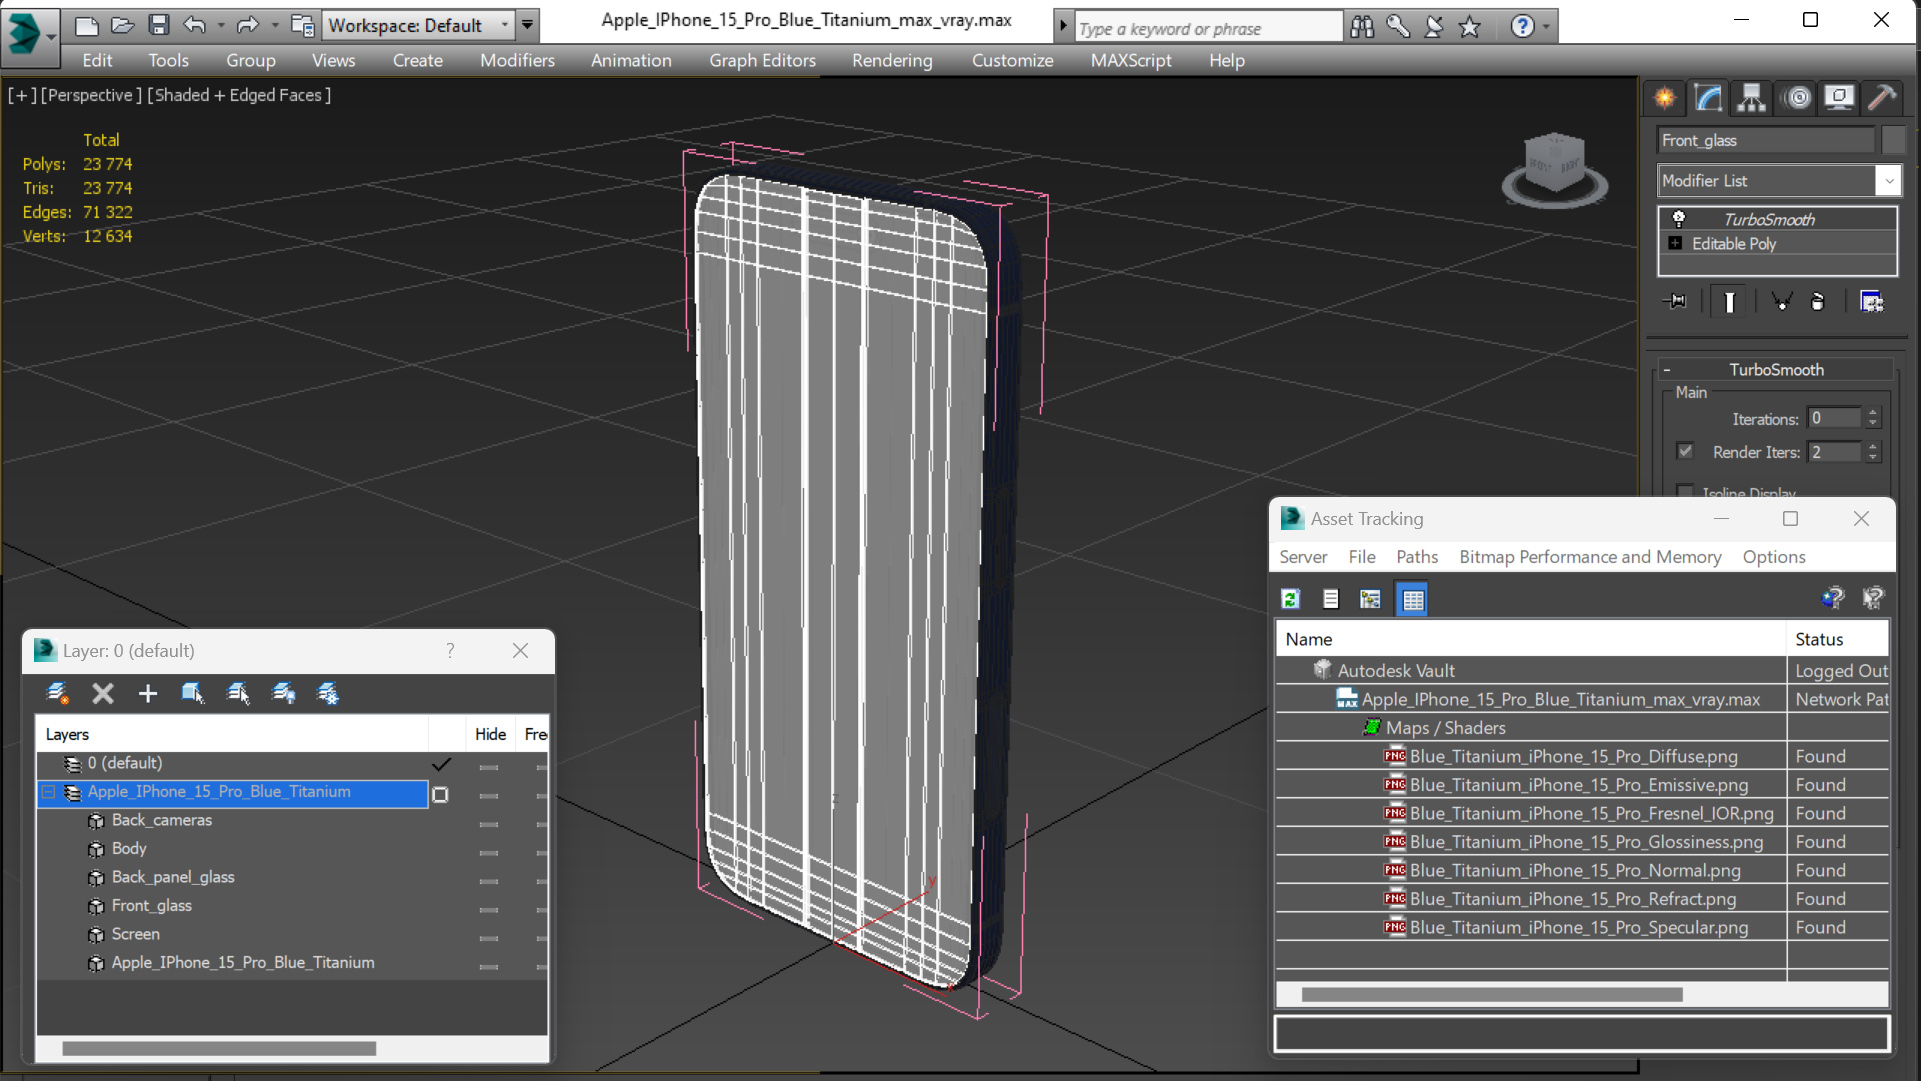This screenshot has height=1081, width=1921.
Task: Save scene with the floppy disk icon
Action: [158, 25]
